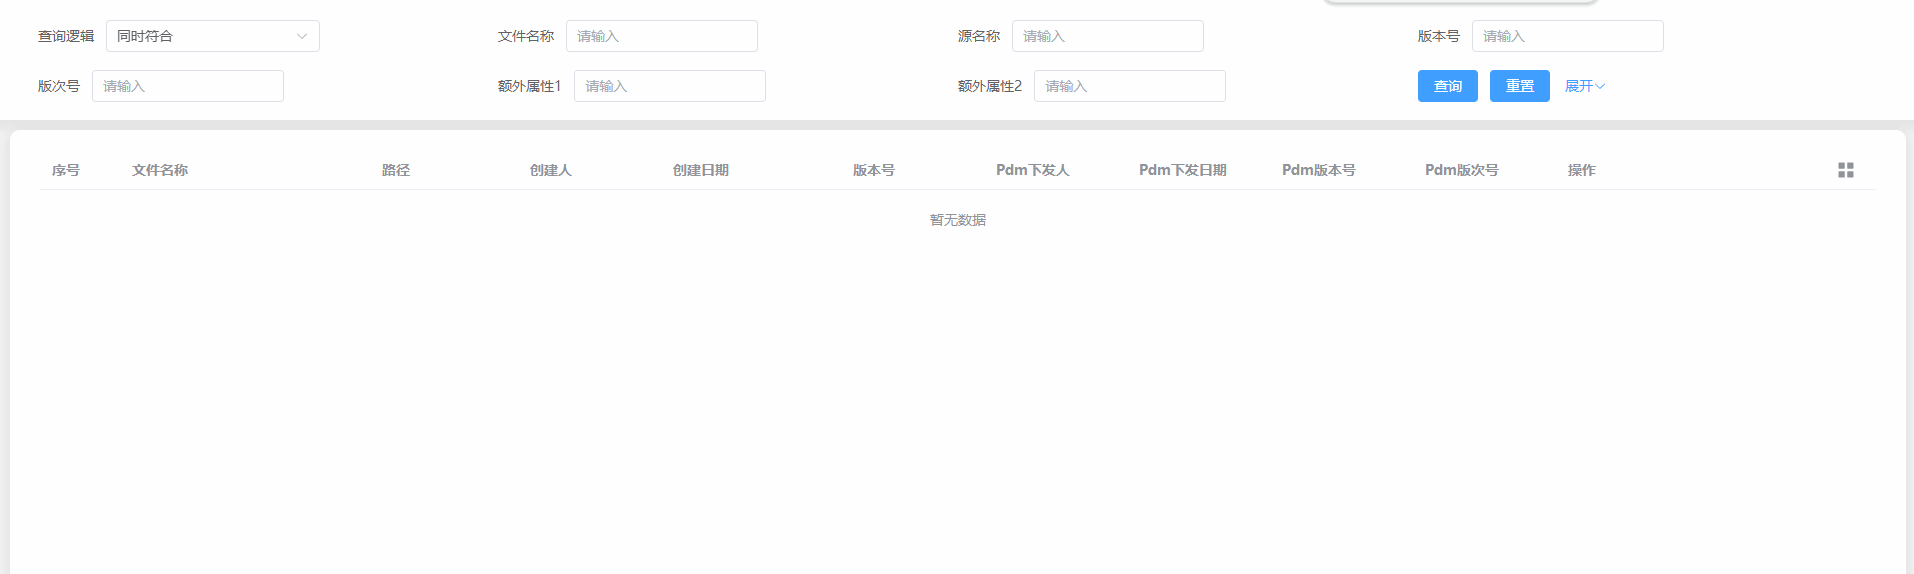The height and width of the screenshot is (574, 1914).
Task: Click the 查询逻辑 field label
Action: point(66,36)
